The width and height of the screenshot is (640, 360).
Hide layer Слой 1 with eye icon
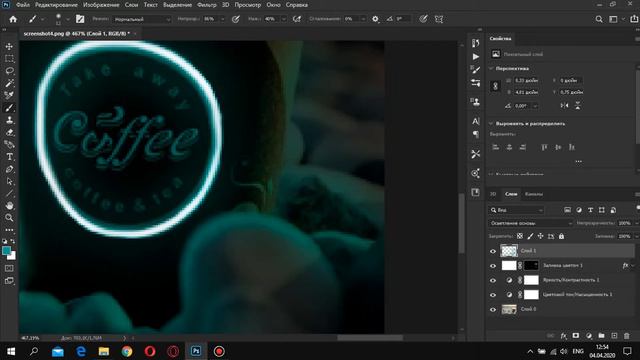493,251
